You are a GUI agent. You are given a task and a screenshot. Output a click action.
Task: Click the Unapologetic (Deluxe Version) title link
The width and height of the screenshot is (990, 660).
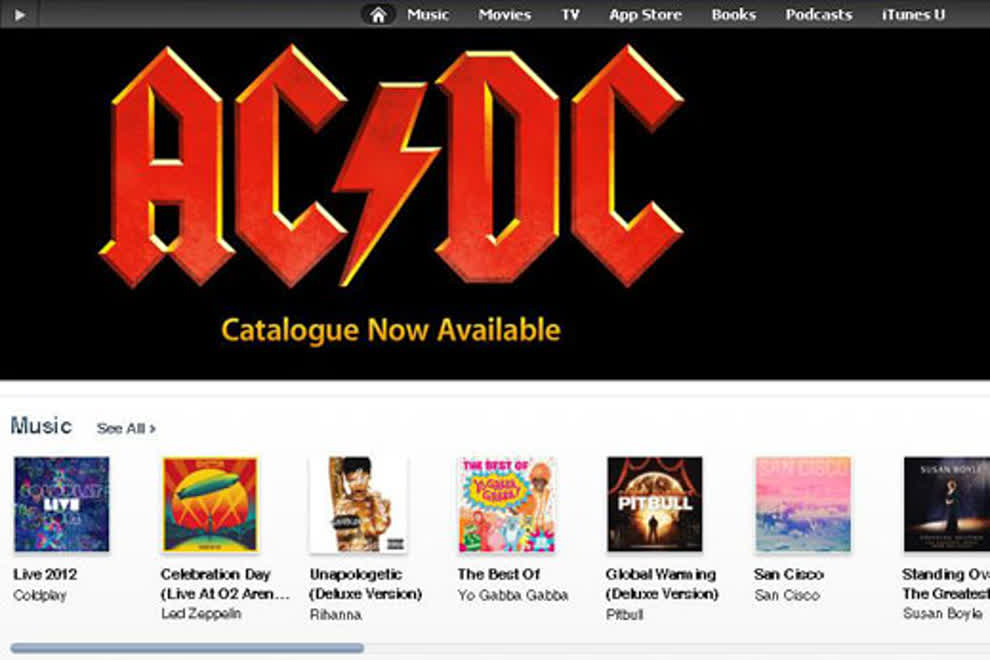[x=366, y=584]
